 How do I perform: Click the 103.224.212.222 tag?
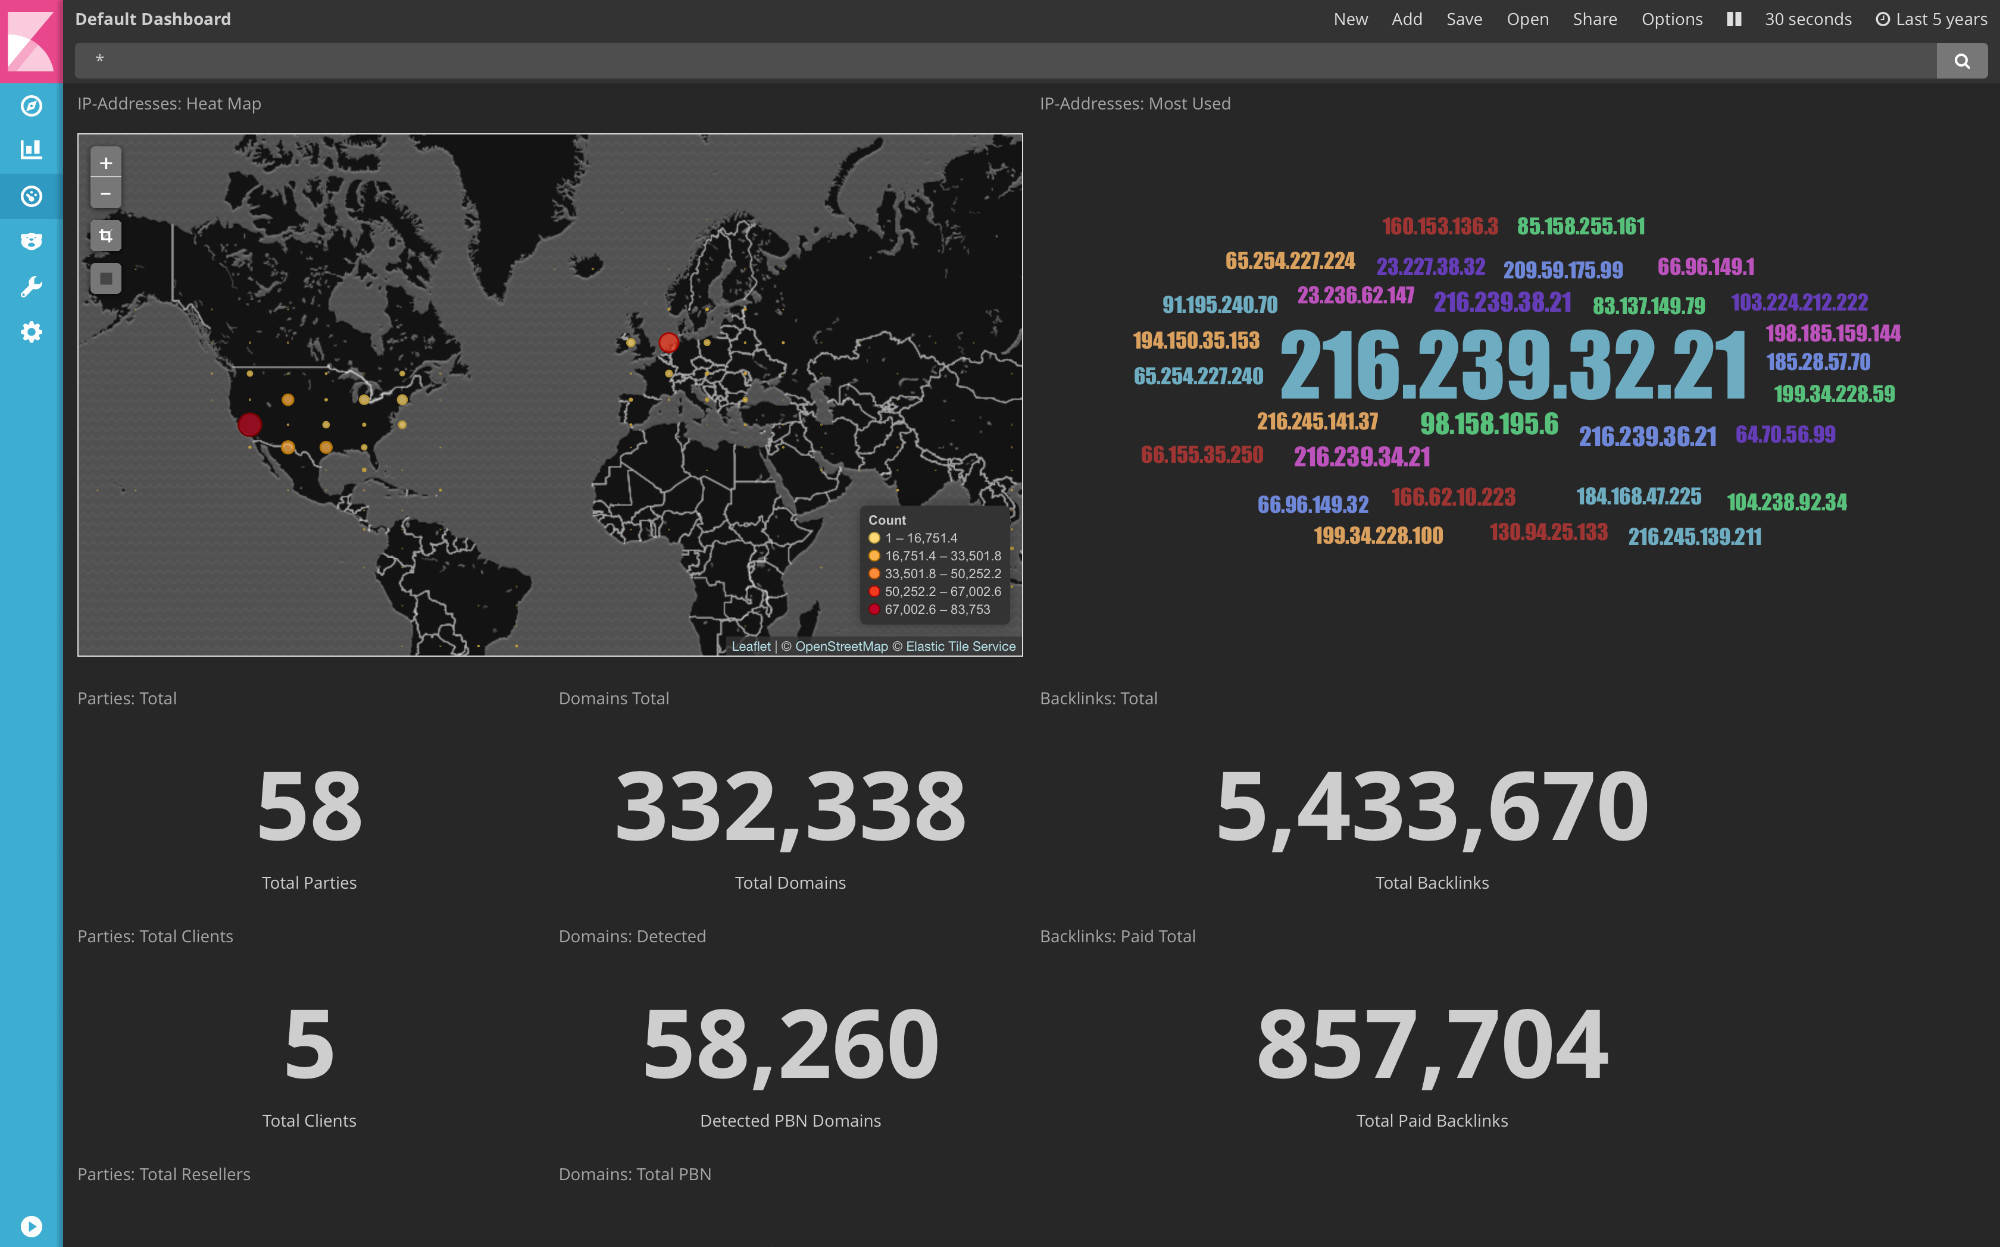coord(1800,302)
